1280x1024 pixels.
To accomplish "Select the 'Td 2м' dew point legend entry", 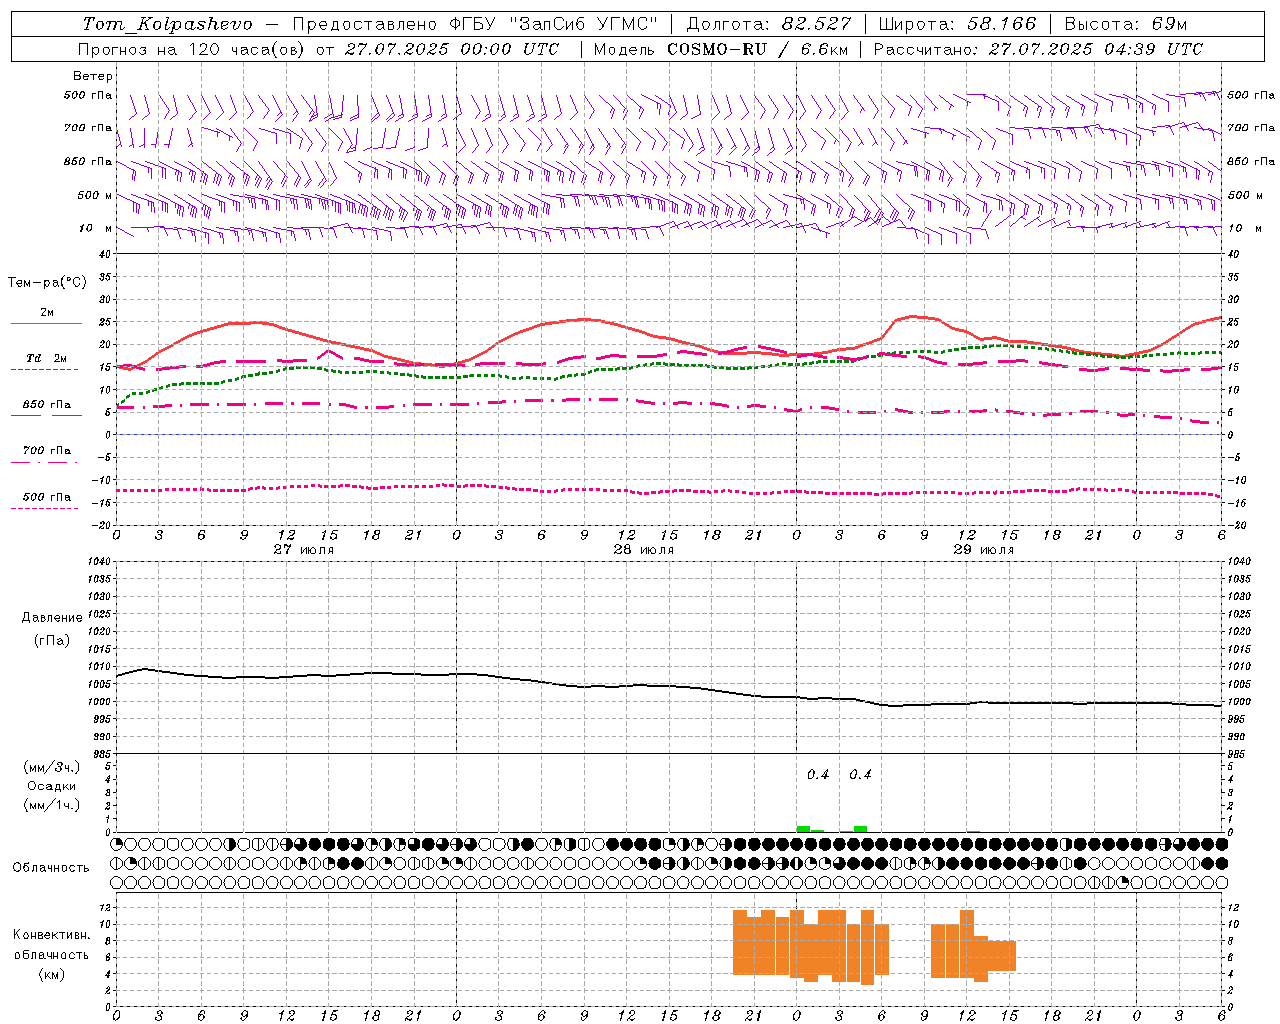I will tap(47, 358).
